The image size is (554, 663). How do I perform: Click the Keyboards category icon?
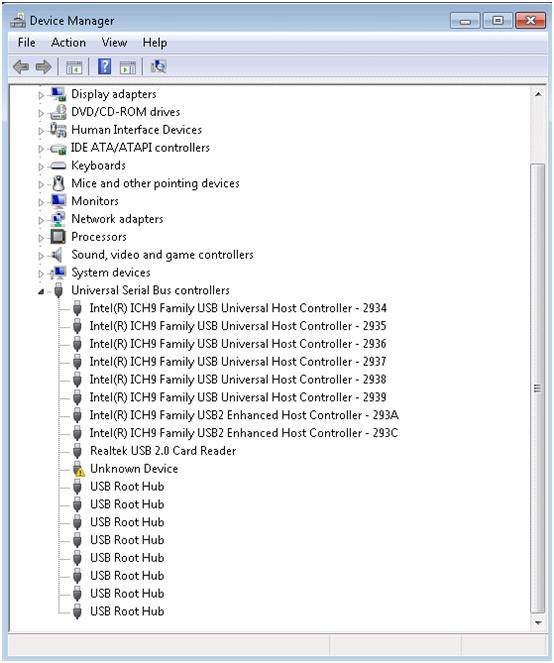click(x=58, y=166)
